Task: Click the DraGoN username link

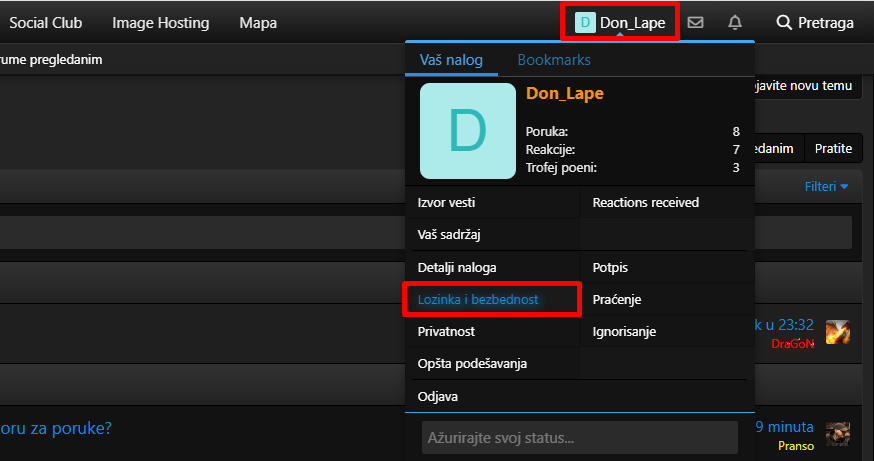Action: click(792, 344)
